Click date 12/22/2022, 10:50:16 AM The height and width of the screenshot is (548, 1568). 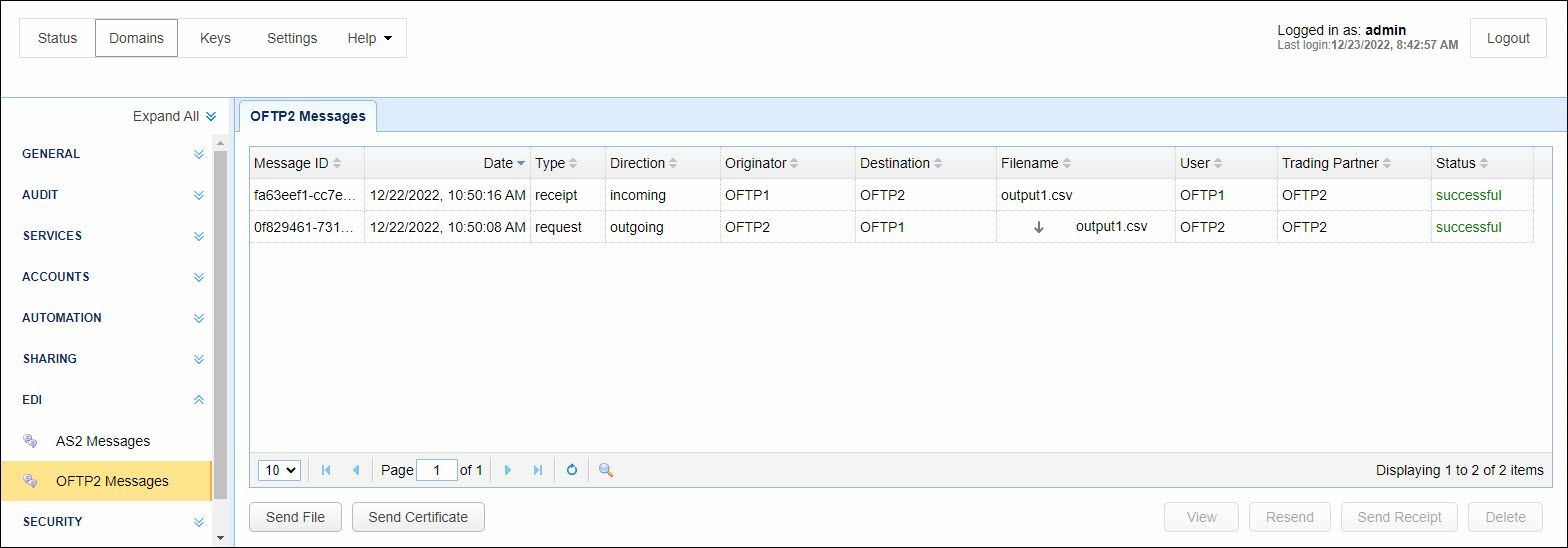[x=448, y=195]
